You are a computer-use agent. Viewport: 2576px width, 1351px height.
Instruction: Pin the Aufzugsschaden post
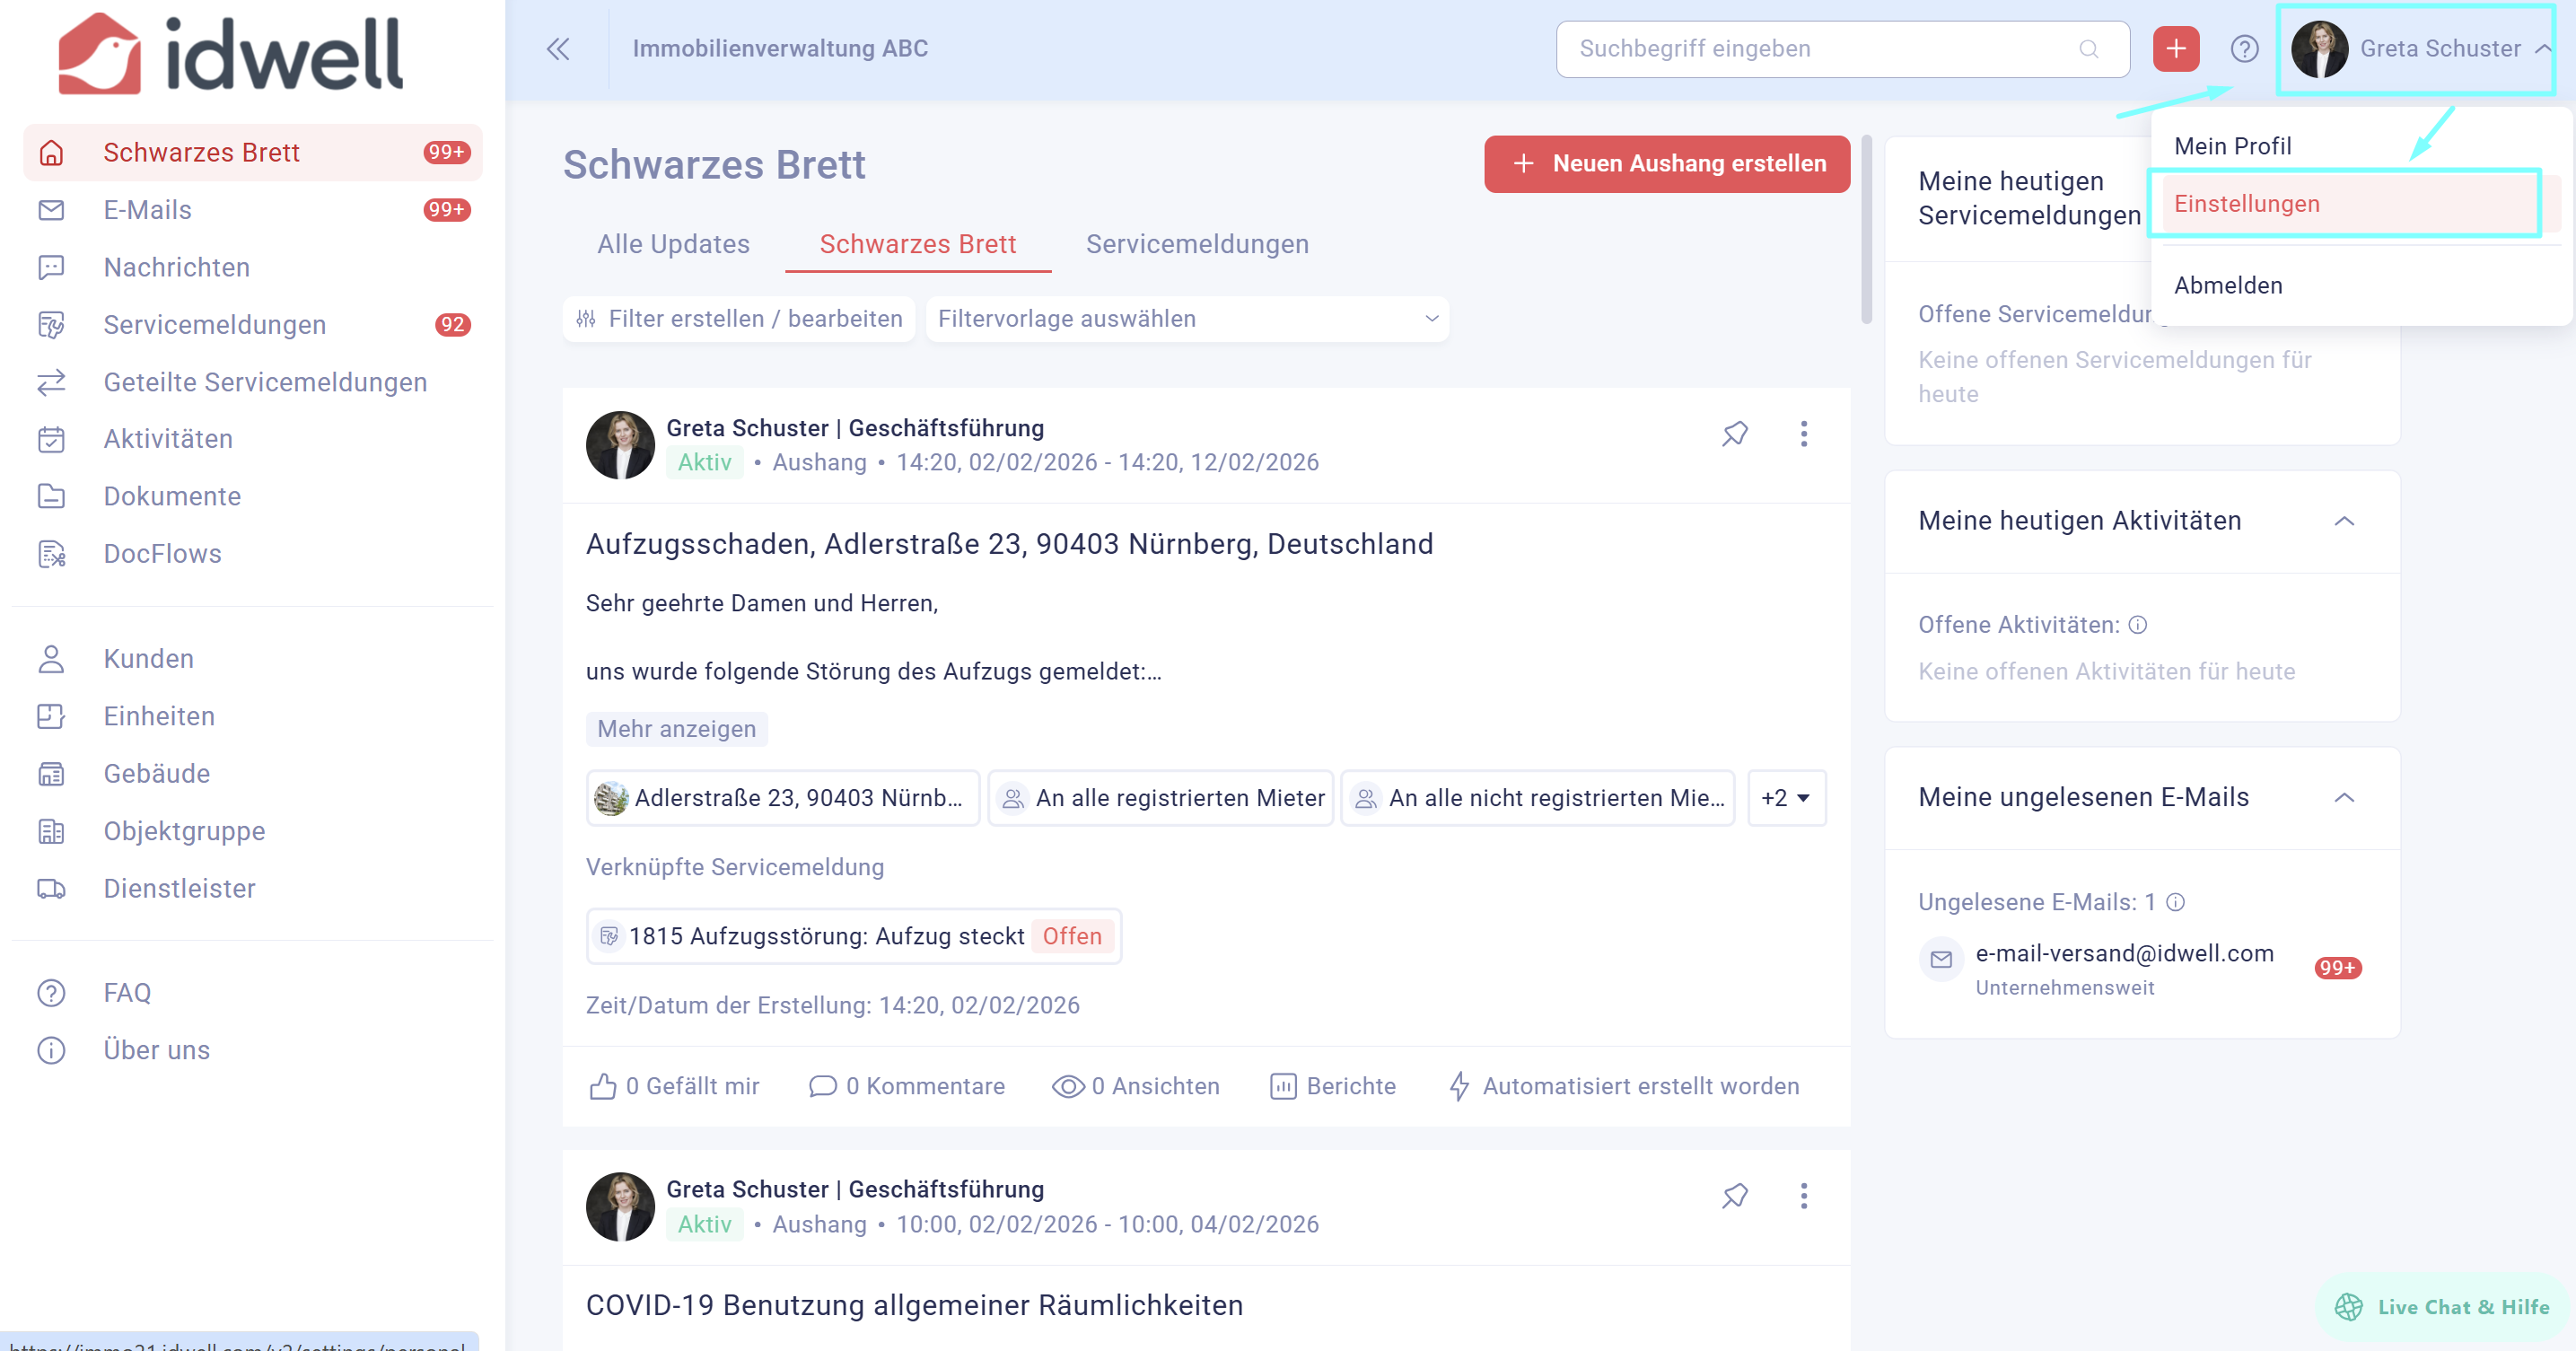(x=1735, y=434)
